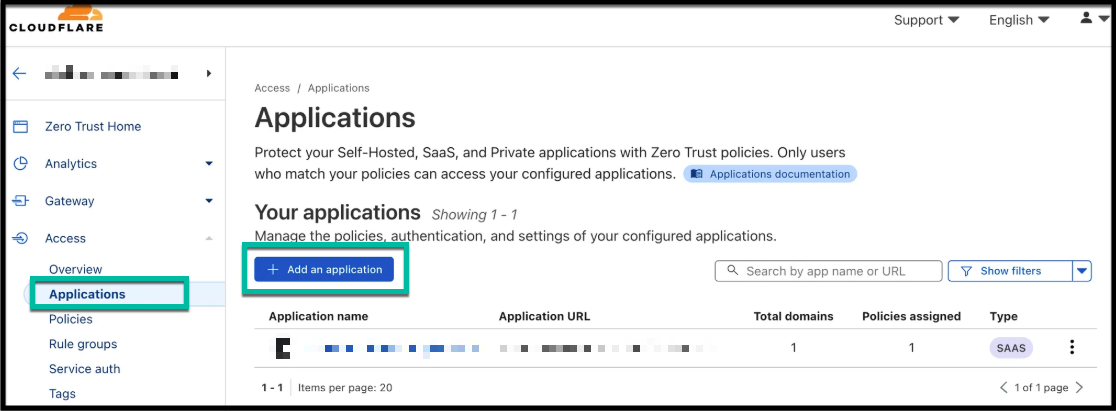1116x411 pixels.
Task: Click the Cloudflare logo
Action: click(56, 19)
